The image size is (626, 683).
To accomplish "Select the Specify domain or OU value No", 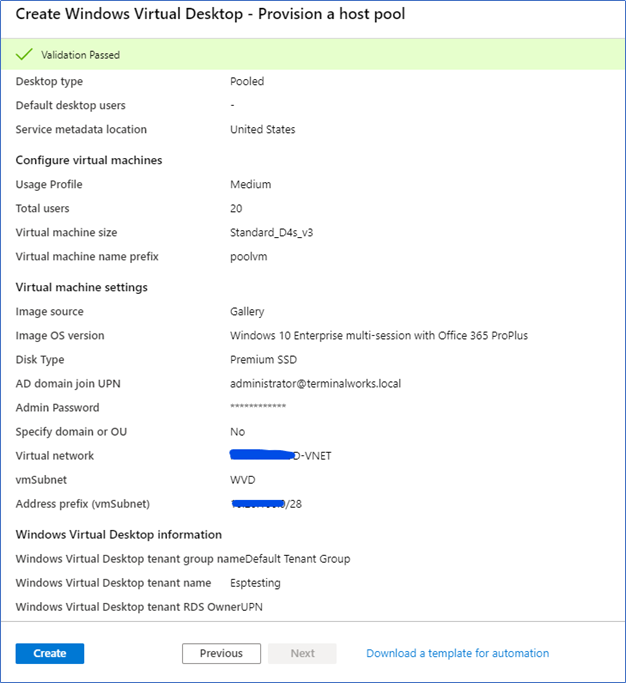I will pyautogui.click(x=237, y=432).
